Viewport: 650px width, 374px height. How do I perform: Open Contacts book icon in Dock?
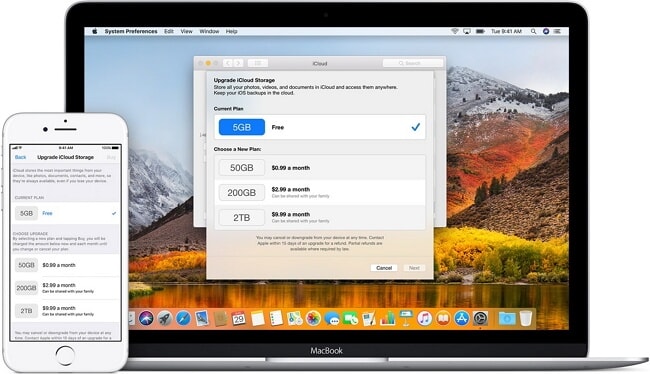(220, 318)
